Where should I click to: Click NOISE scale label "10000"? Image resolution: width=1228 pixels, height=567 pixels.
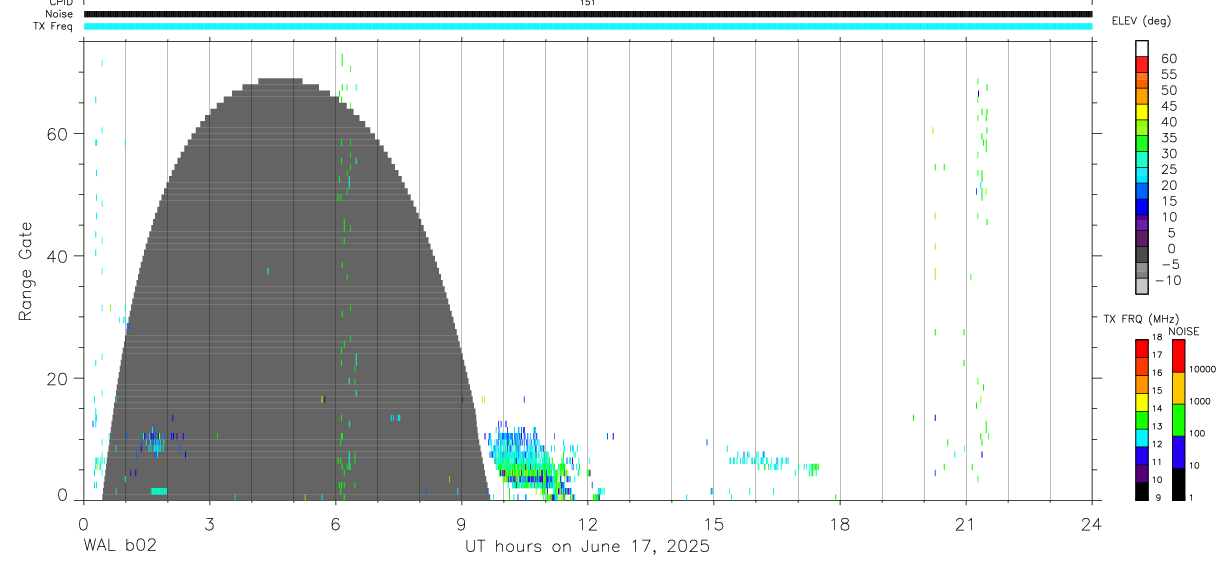1201,369
